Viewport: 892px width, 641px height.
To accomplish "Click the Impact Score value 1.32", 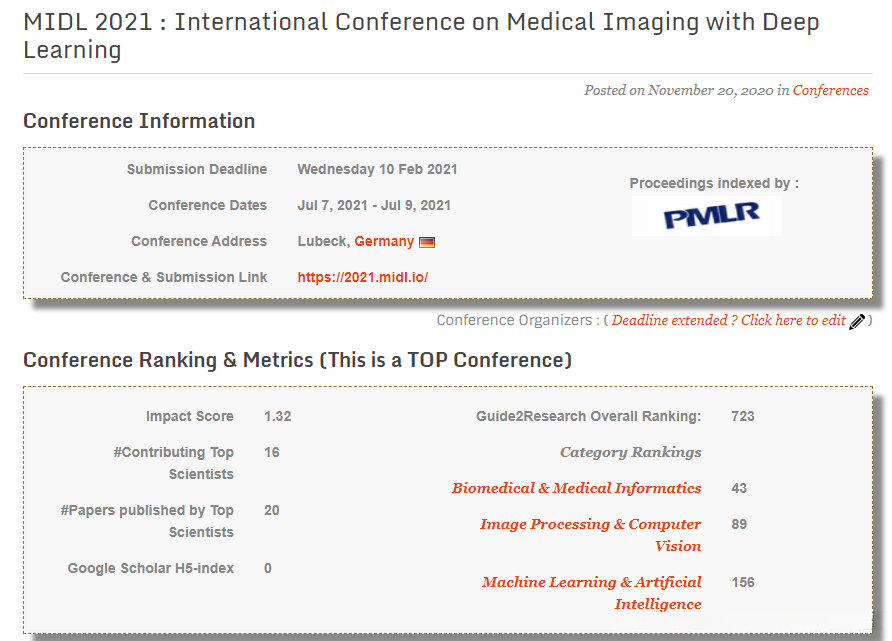I will click(277, 416).
